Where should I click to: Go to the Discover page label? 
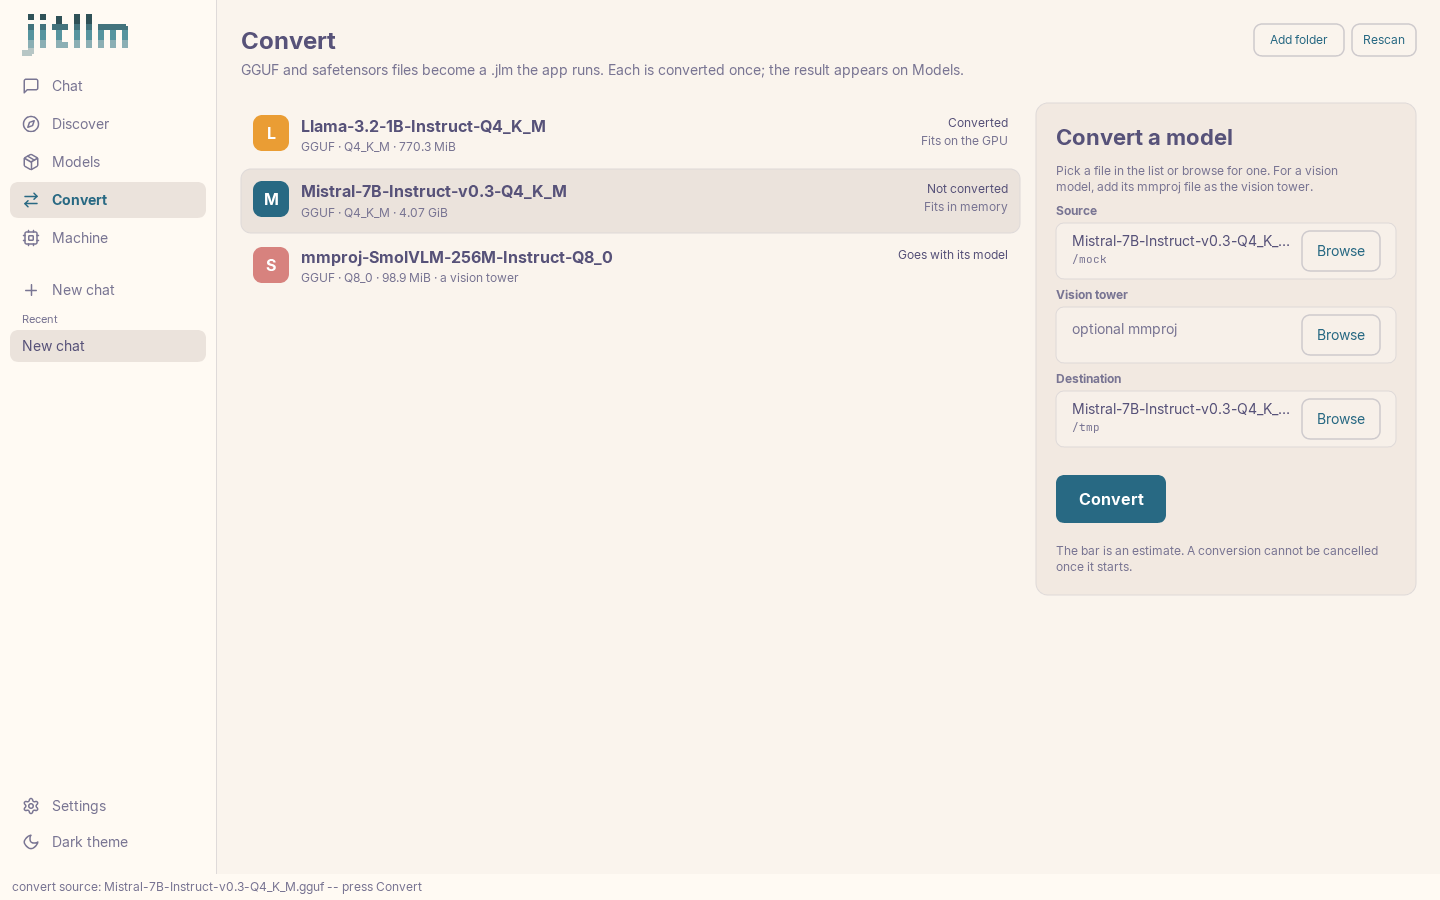click(x=80, y=124)
